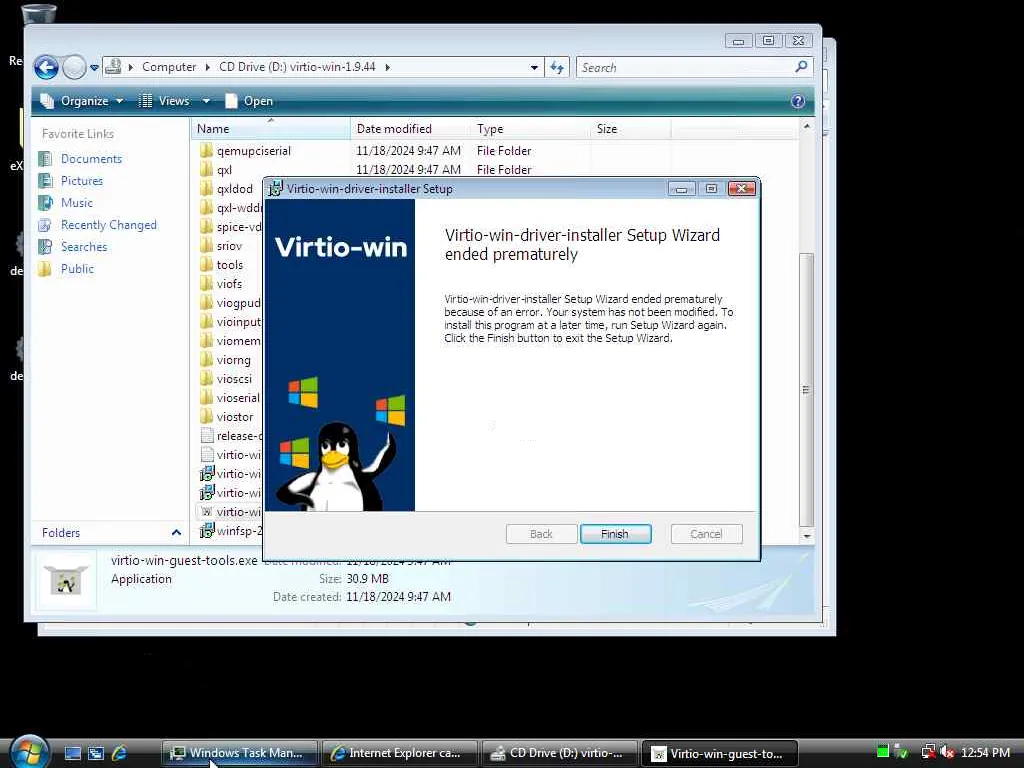The width and height of the screenshot is (1024, 768).
Task: Click the setup dialog title bar installer icon
Action: click(276, 189)
